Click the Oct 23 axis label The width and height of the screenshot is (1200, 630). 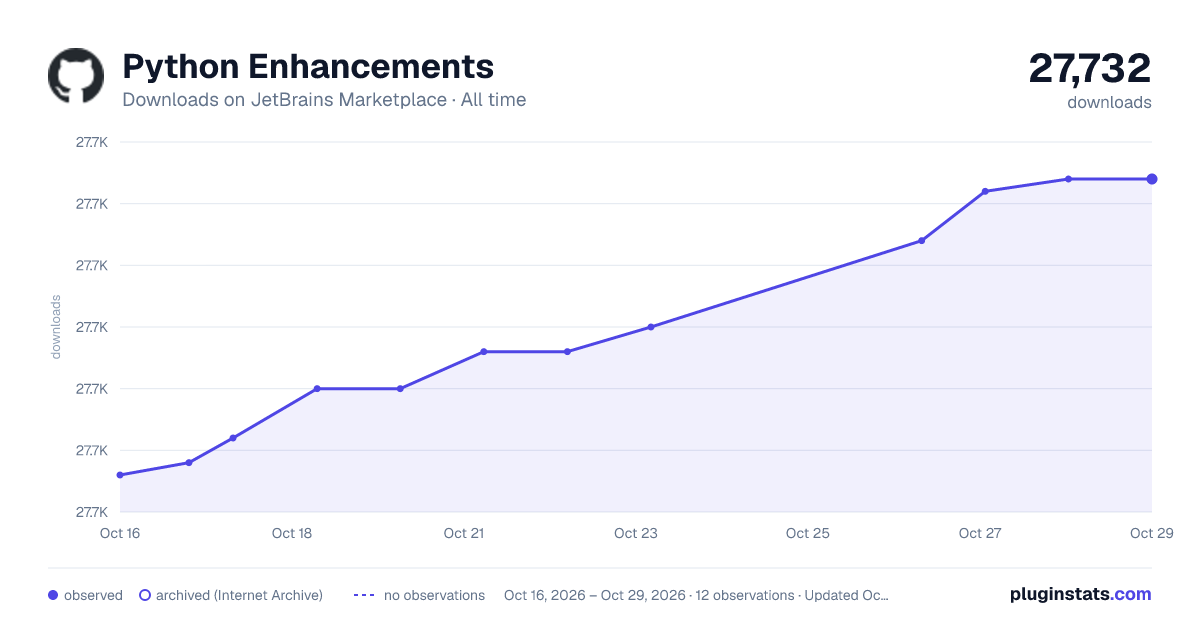tap(636, 533)
